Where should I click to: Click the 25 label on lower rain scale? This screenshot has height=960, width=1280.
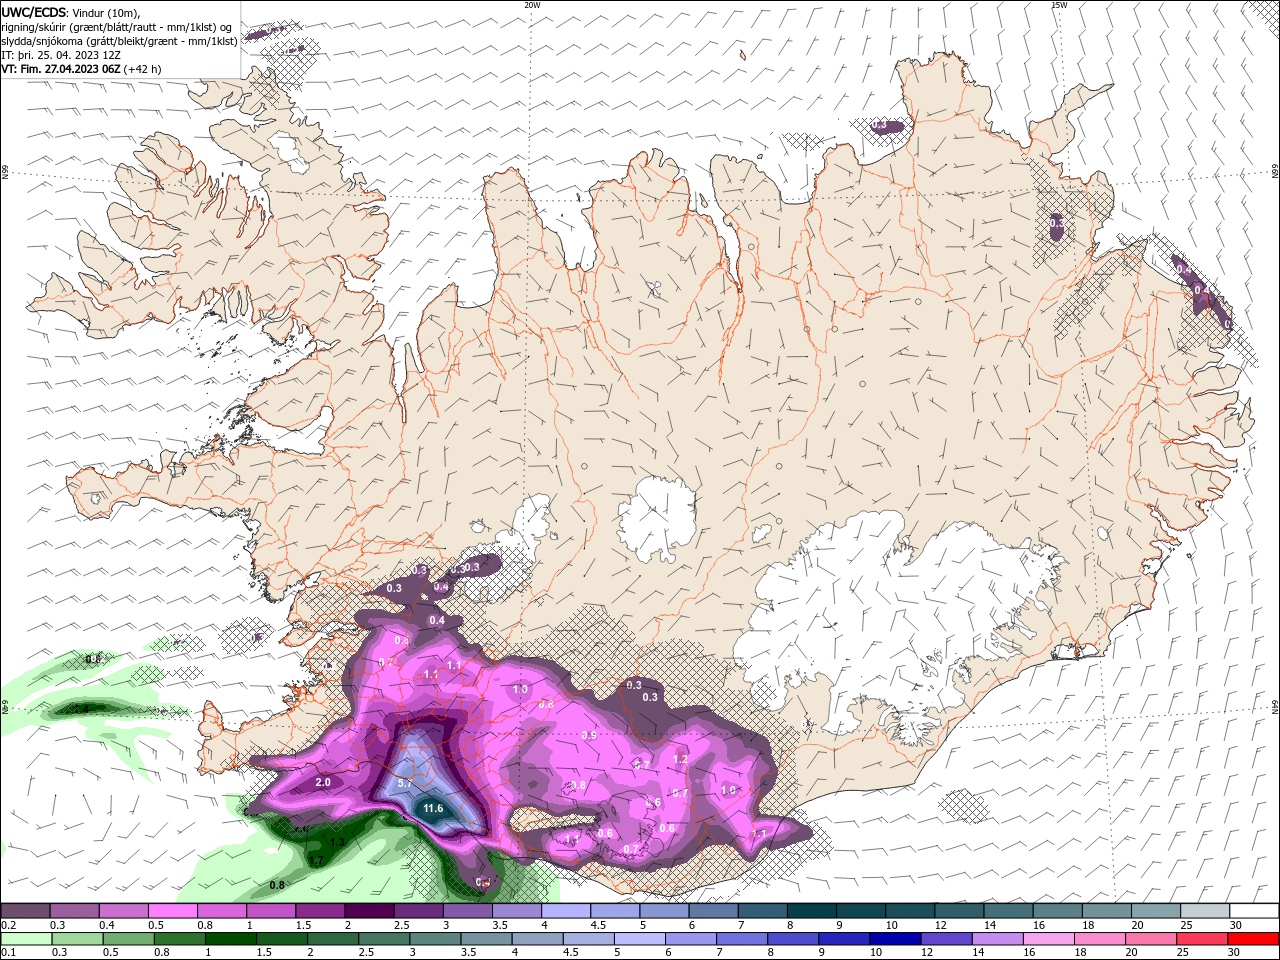(1183, 952)
